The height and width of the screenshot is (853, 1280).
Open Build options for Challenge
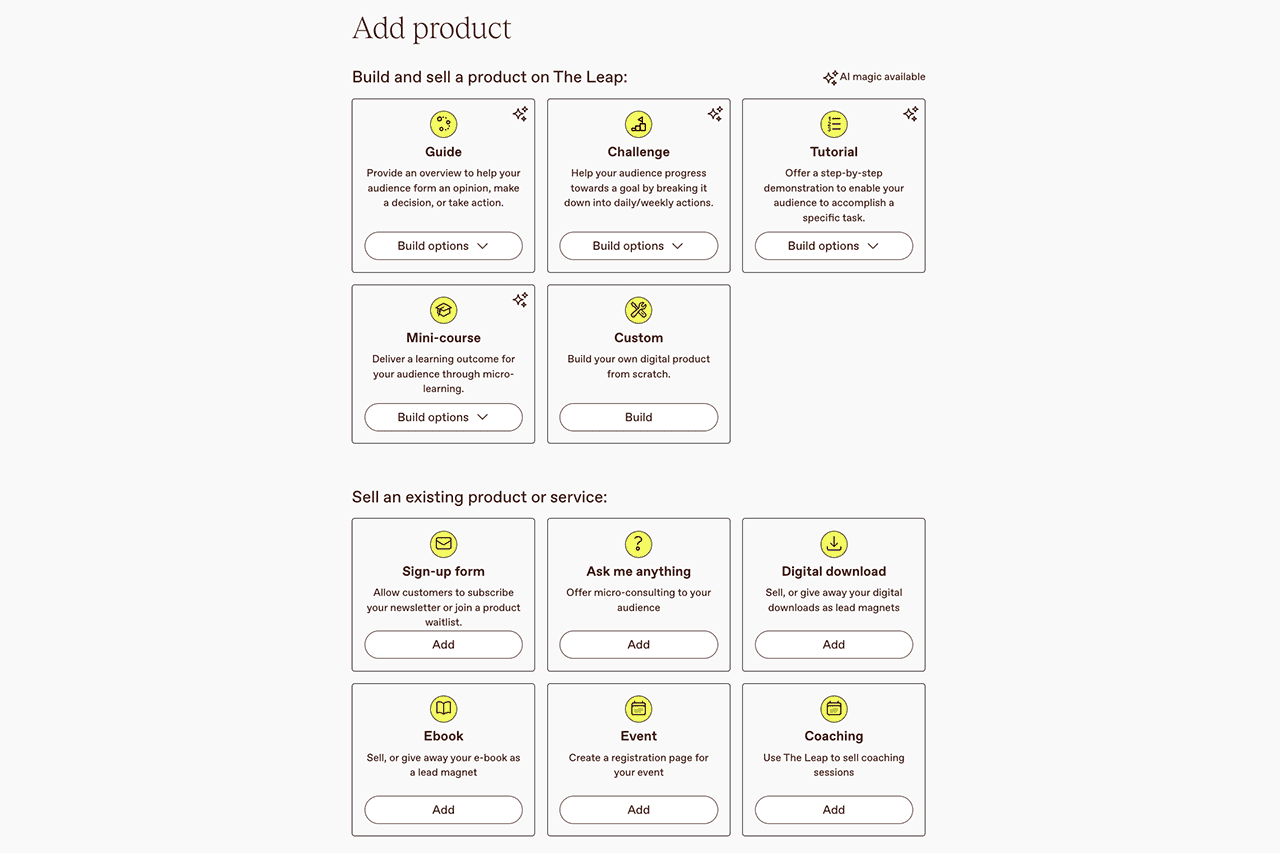(x=638, y=245)
